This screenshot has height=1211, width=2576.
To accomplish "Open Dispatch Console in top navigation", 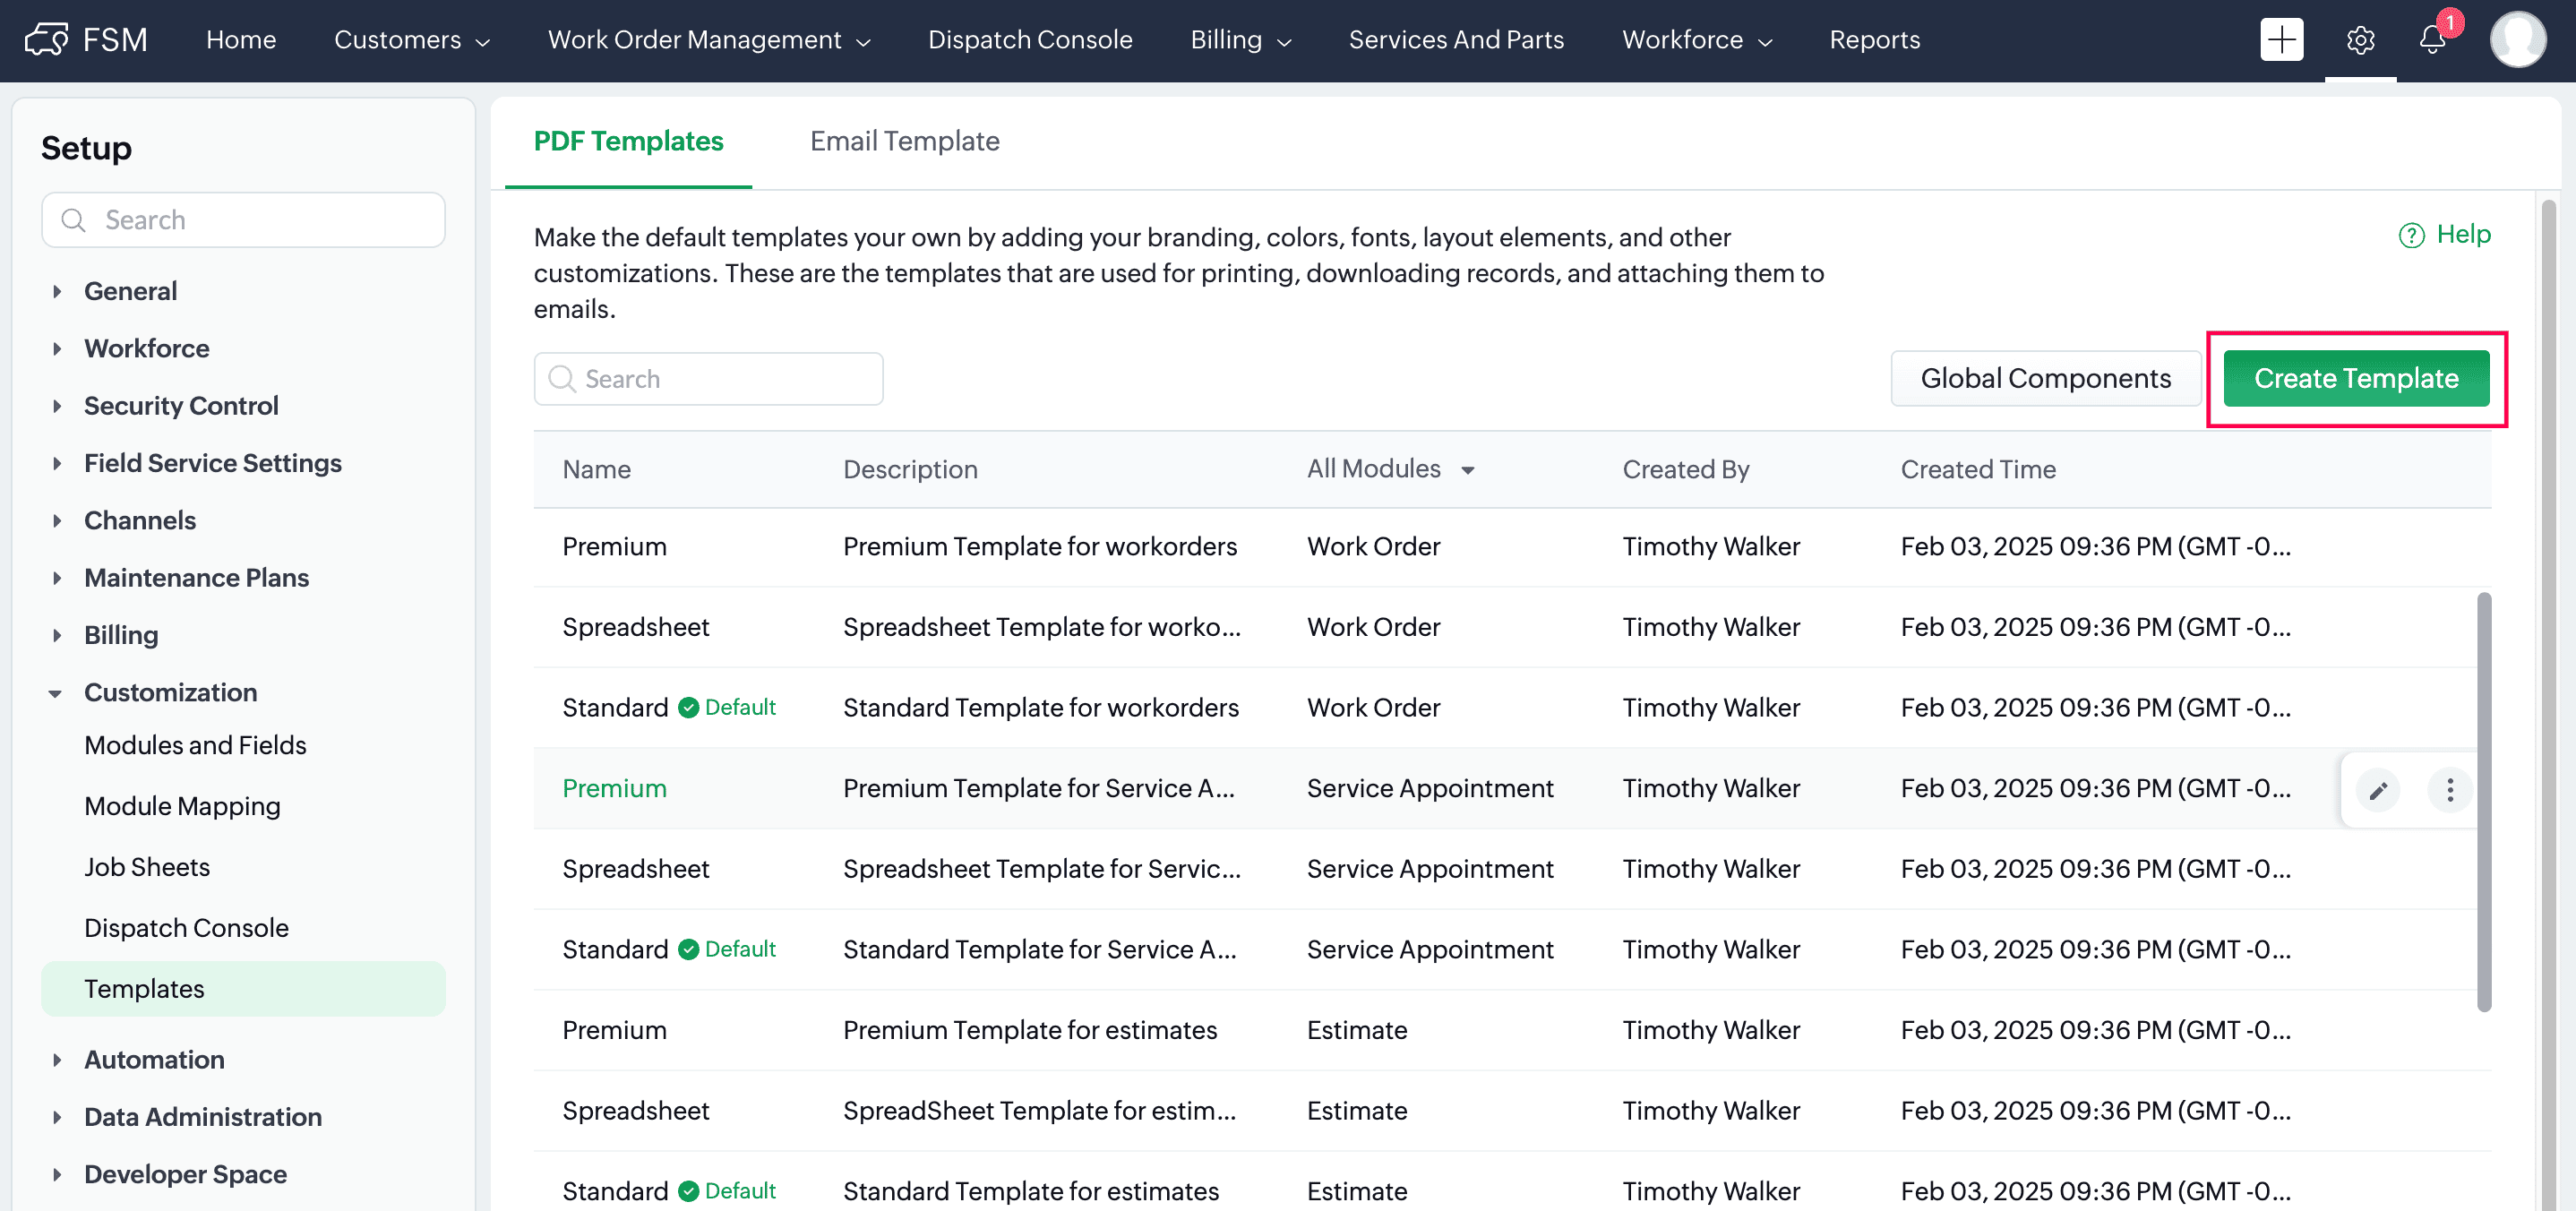I will (1030, 40).
